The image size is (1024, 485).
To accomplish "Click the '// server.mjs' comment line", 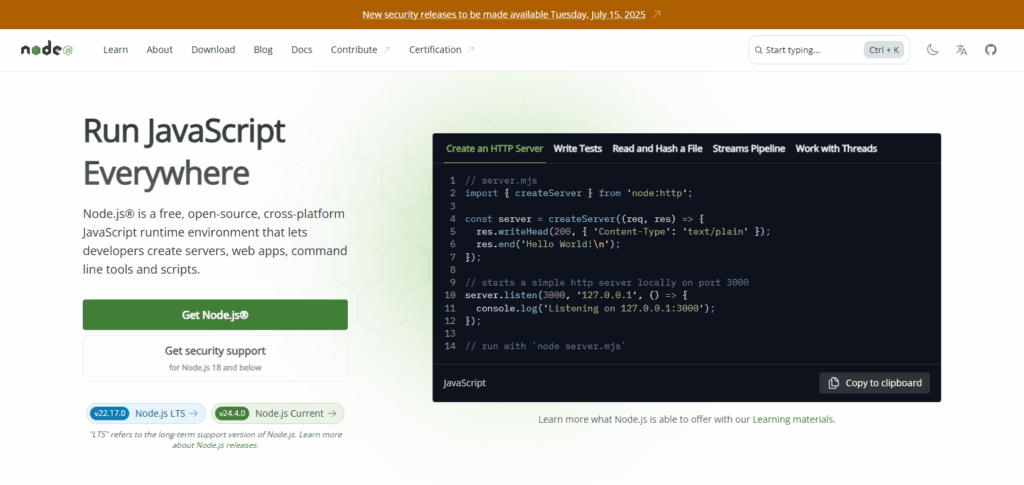I will pos(501,180).
